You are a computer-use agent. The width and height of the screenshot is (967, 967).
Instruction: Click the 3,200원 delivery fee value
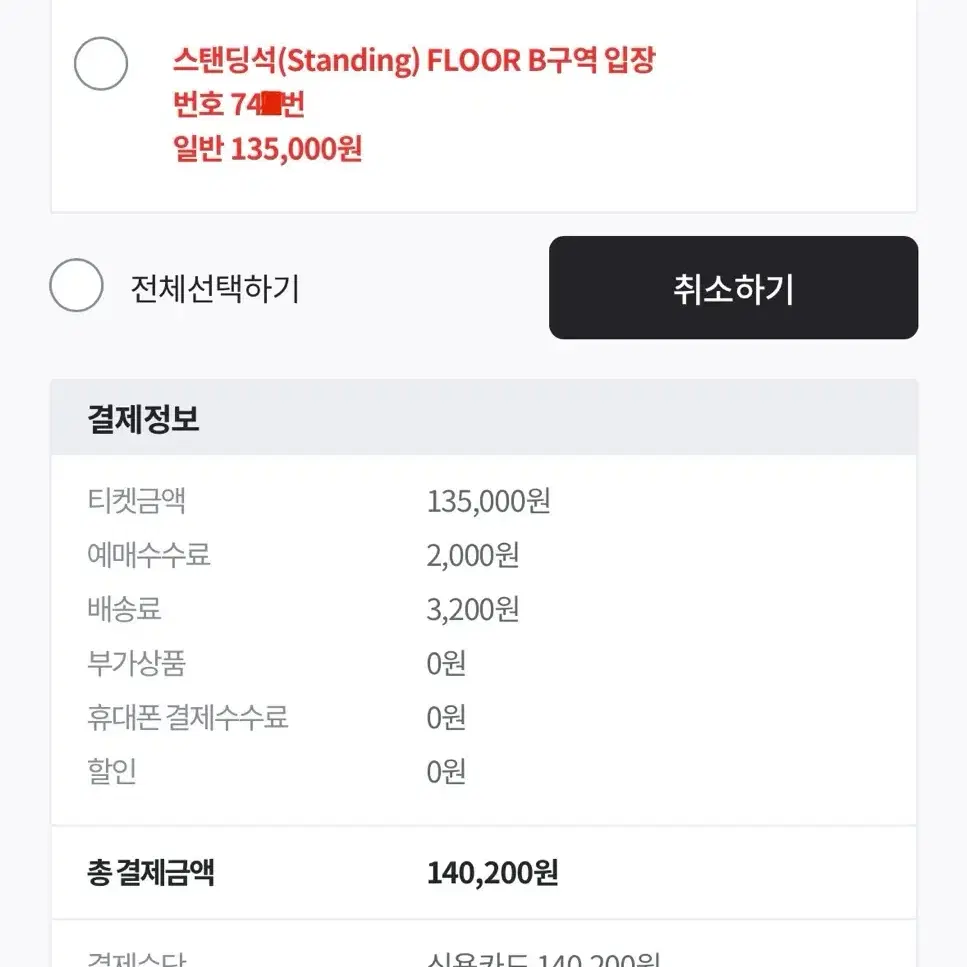(472, 609)
